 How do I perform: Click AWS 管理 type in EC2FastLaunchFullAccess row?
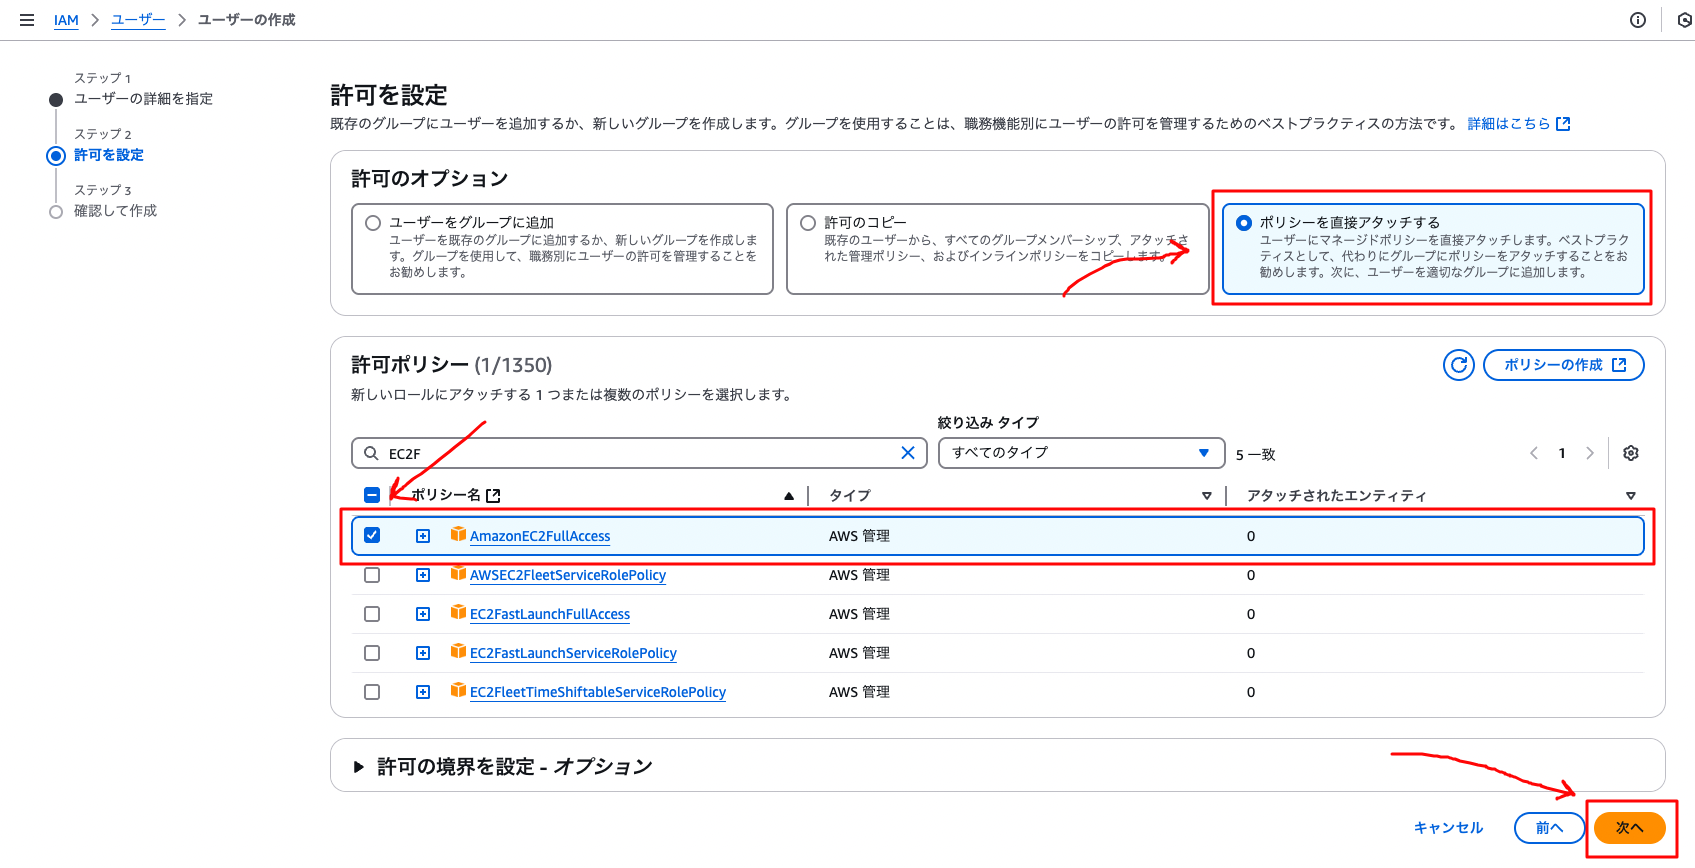(859, 614)
